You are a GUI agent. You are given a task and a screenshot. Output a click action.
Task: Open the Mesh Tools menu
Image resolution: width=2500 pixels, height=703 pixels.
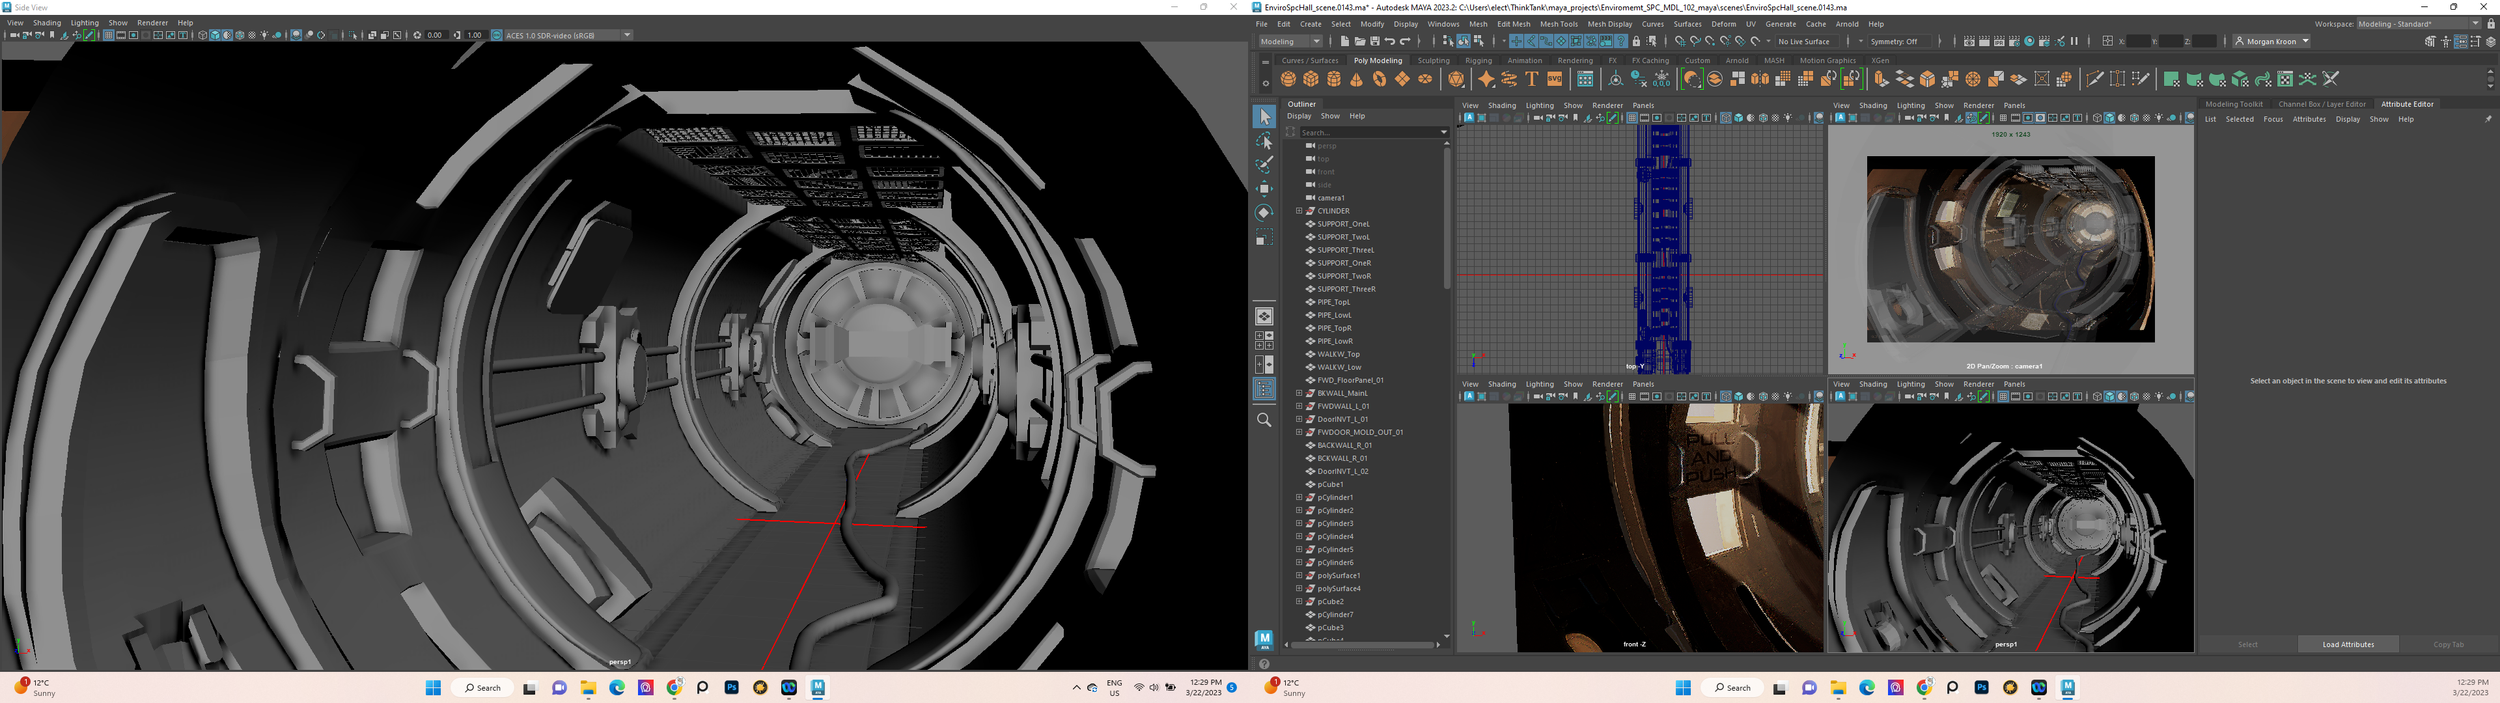coord(1558,24)
